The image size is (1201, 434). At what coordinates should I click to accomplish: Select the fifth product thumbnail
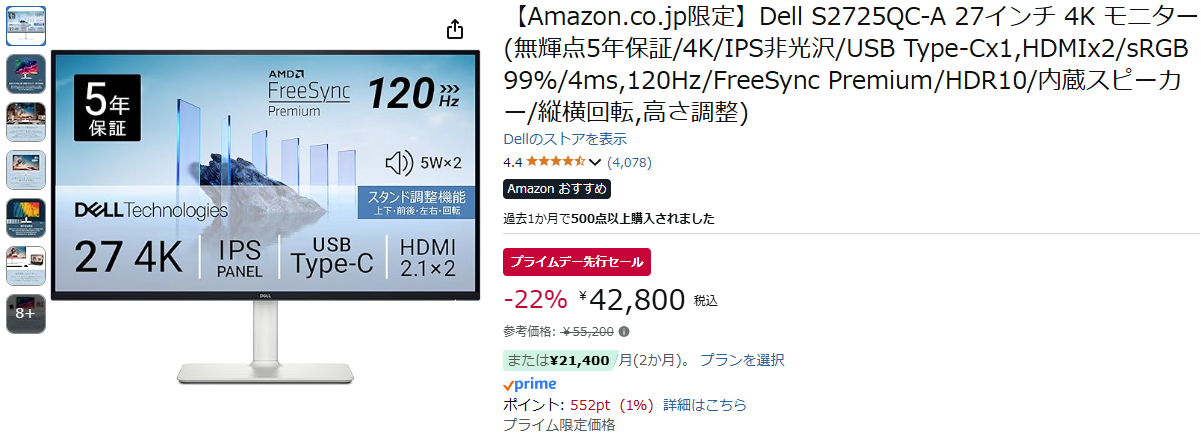pyautogui.click(x=26, y=217)
